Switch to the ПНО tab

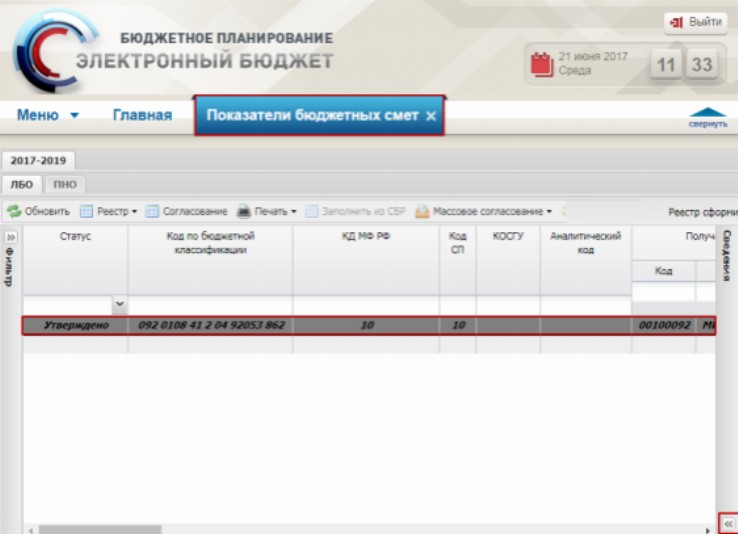[x=65, y=184]
